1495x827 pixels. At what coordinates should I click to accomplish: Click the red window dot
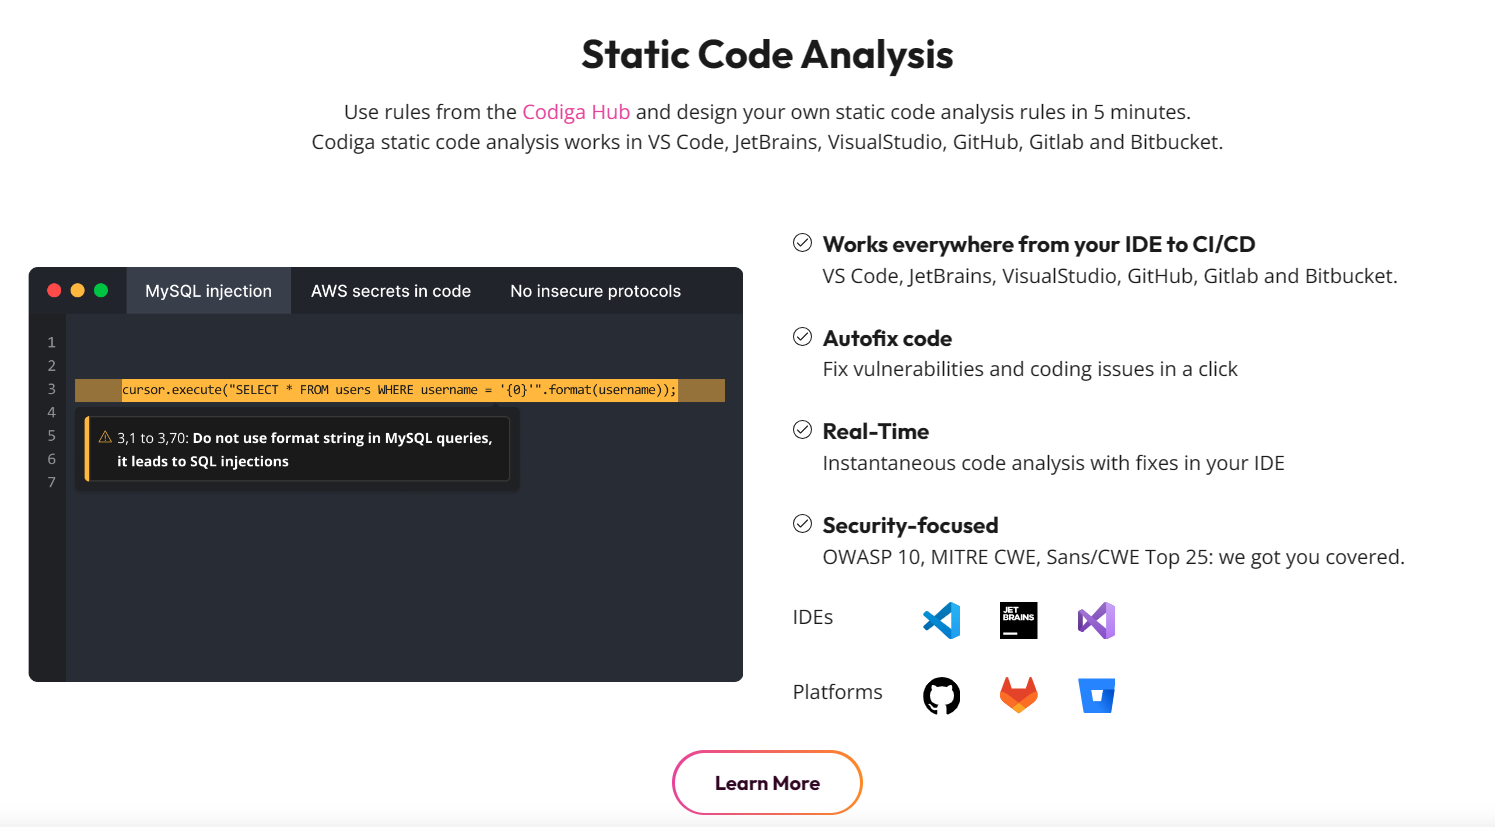pos(54,291)
